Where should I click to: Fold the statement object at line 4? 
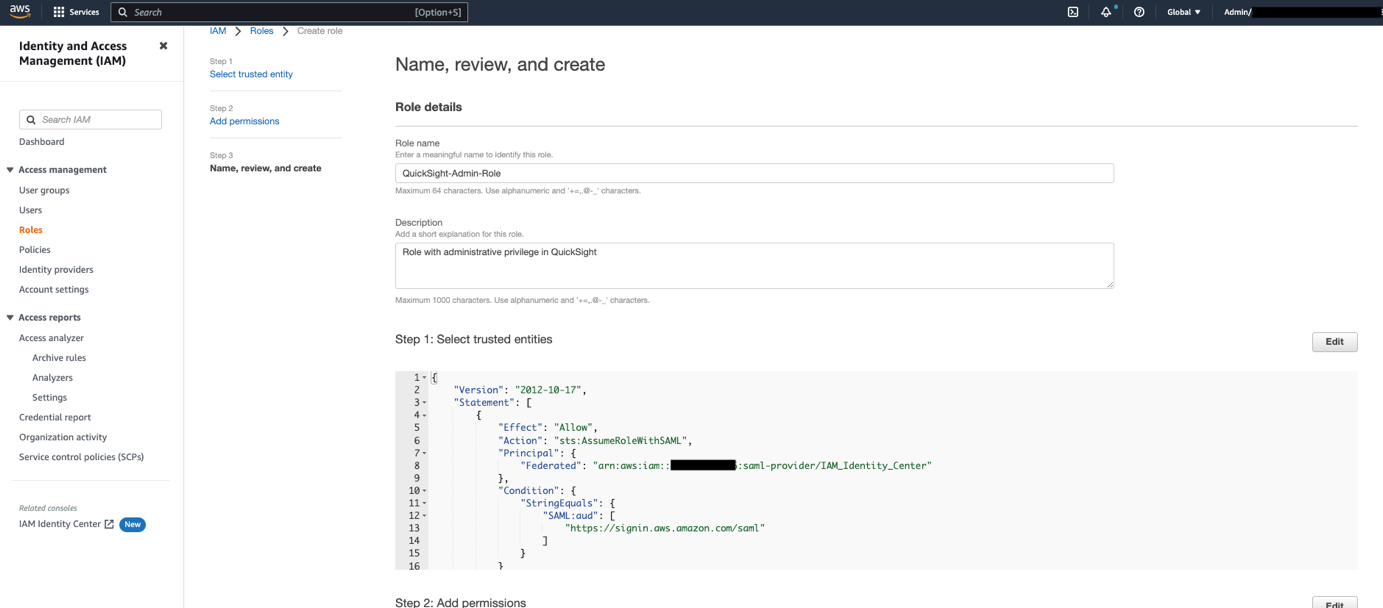424,415
